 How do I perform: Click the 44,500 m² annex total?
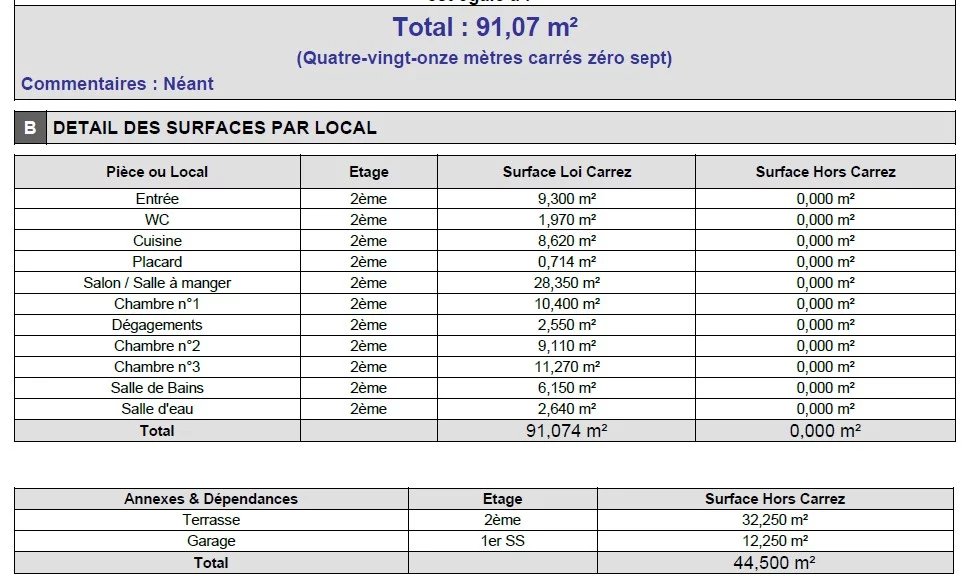tap(774, 563)
